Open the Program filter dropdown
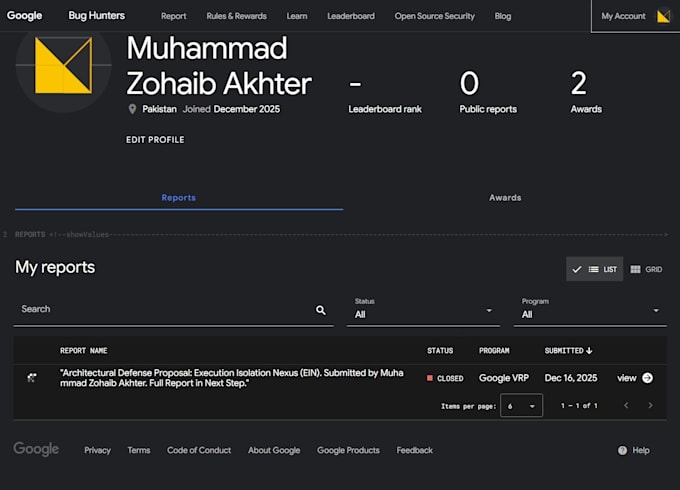 [590, 310]
